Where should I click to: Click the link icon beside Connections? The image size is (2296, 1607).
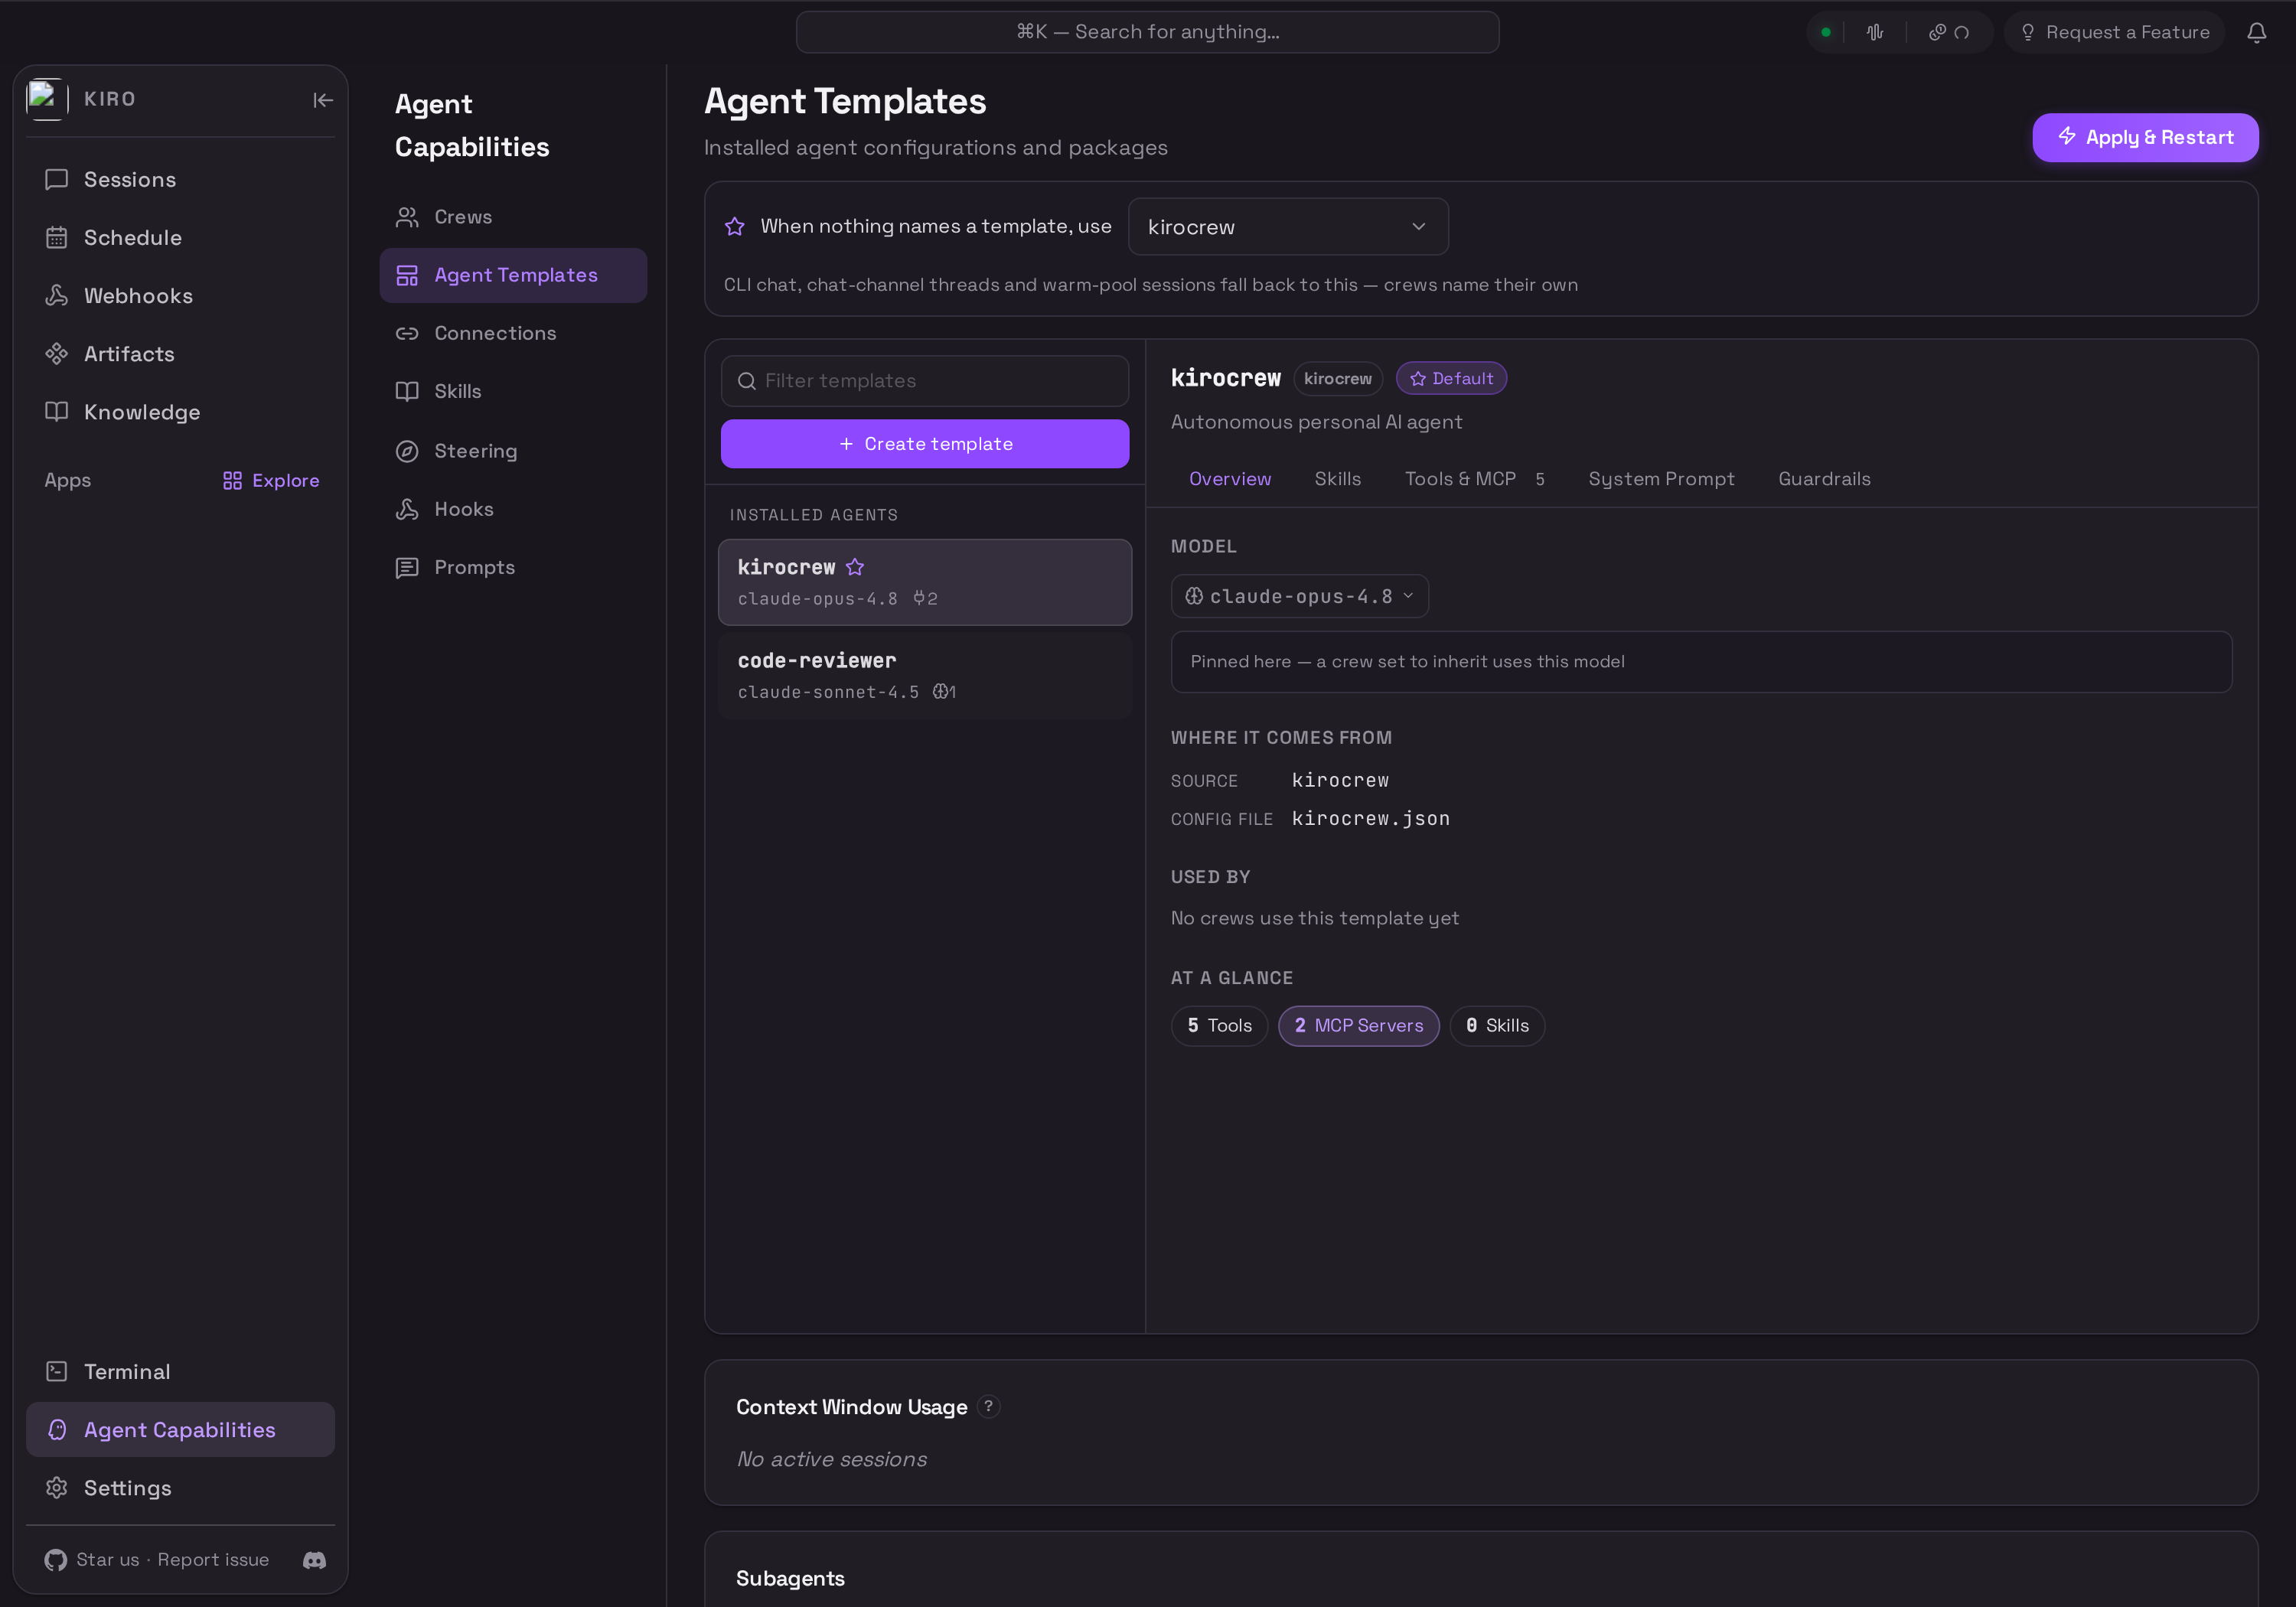coord(407,333)
